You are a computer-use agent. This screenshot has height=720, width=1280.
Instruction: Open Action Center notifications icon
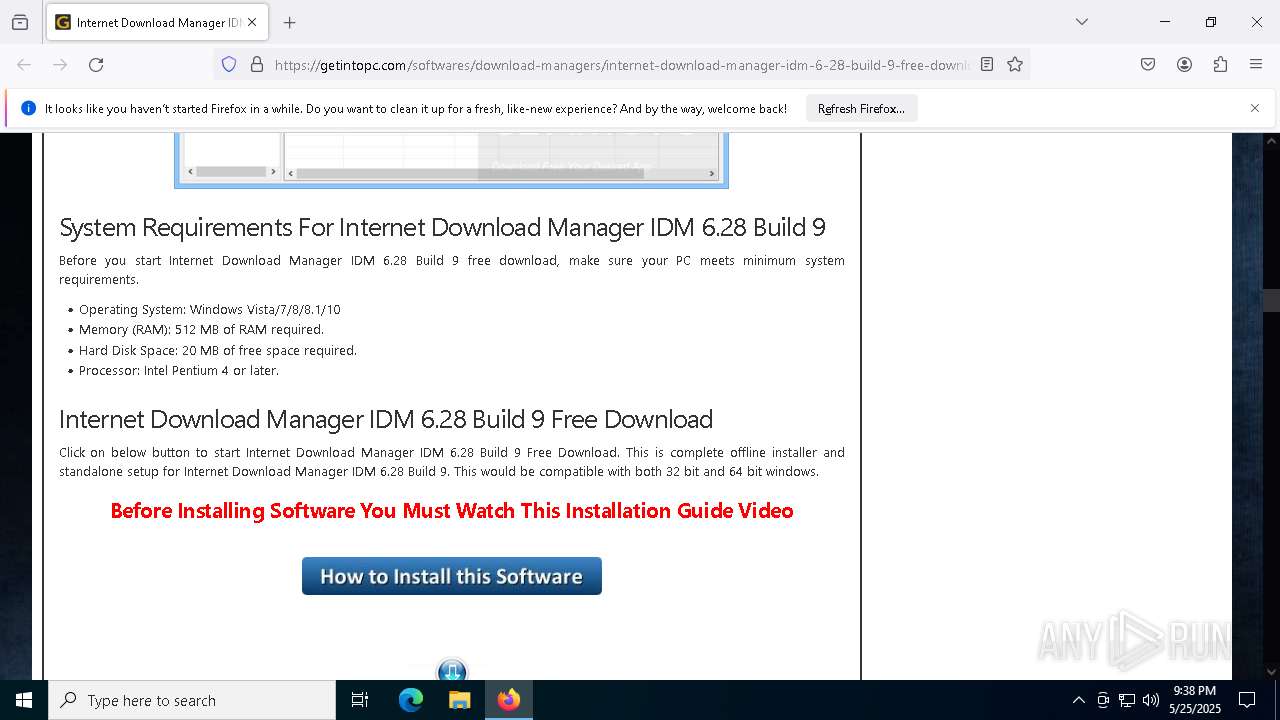(1247, 700)
